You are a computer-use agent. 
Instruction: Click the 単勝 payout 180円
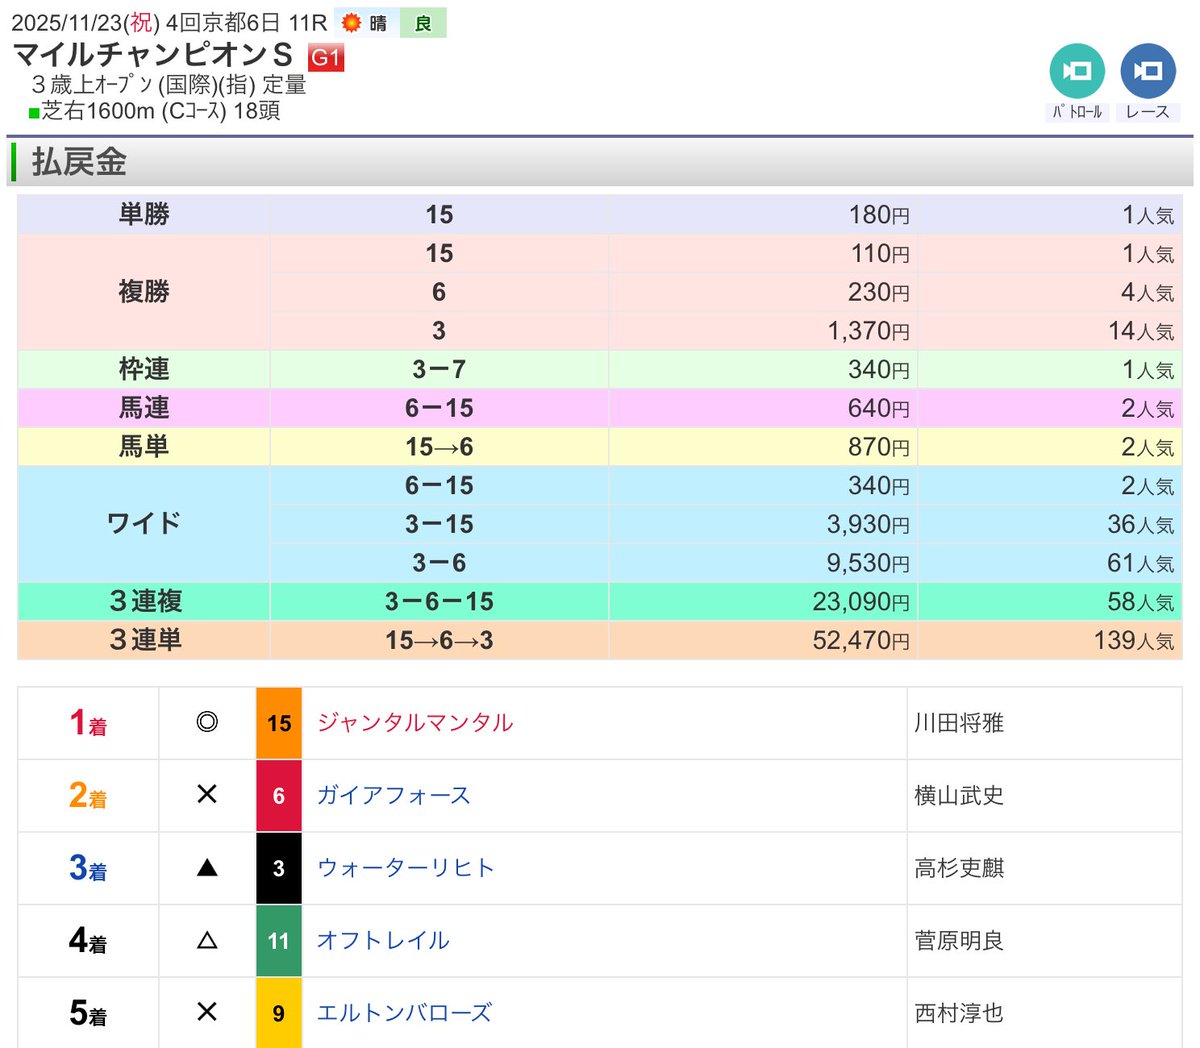pos(879,215)
